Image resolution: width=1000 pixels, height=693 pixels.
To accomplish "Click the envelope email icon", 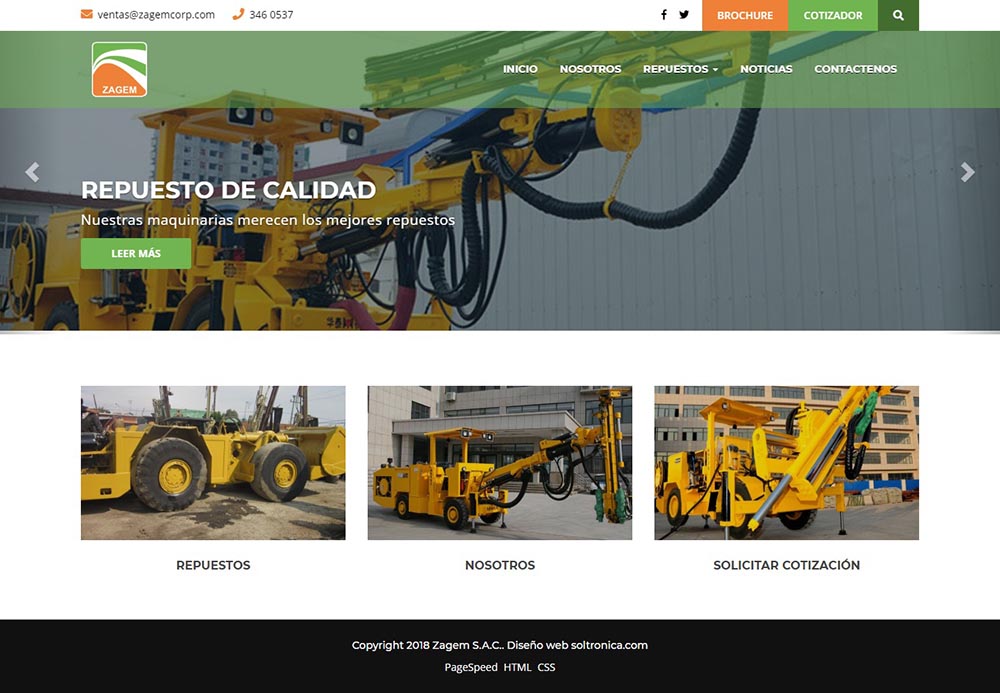I will pos(87,15).
